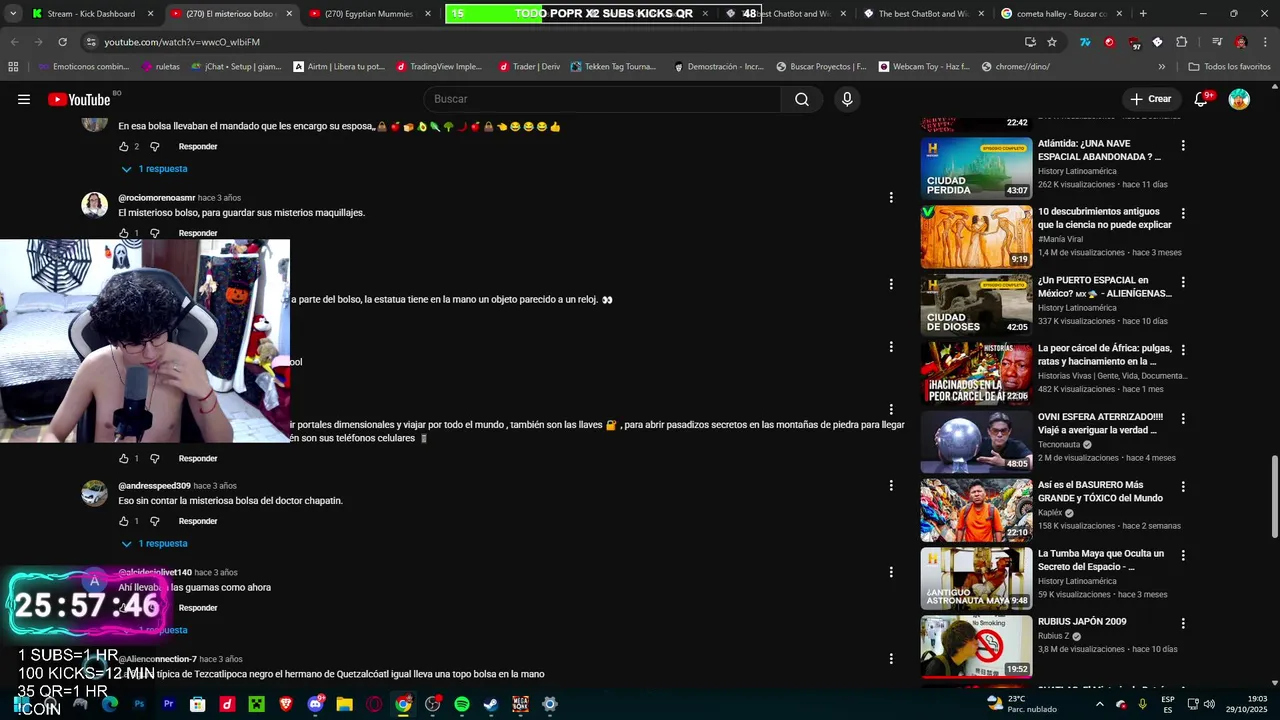Close the 'El misterioso bolso' tab

pyautogui.click(x=289, y=14)
